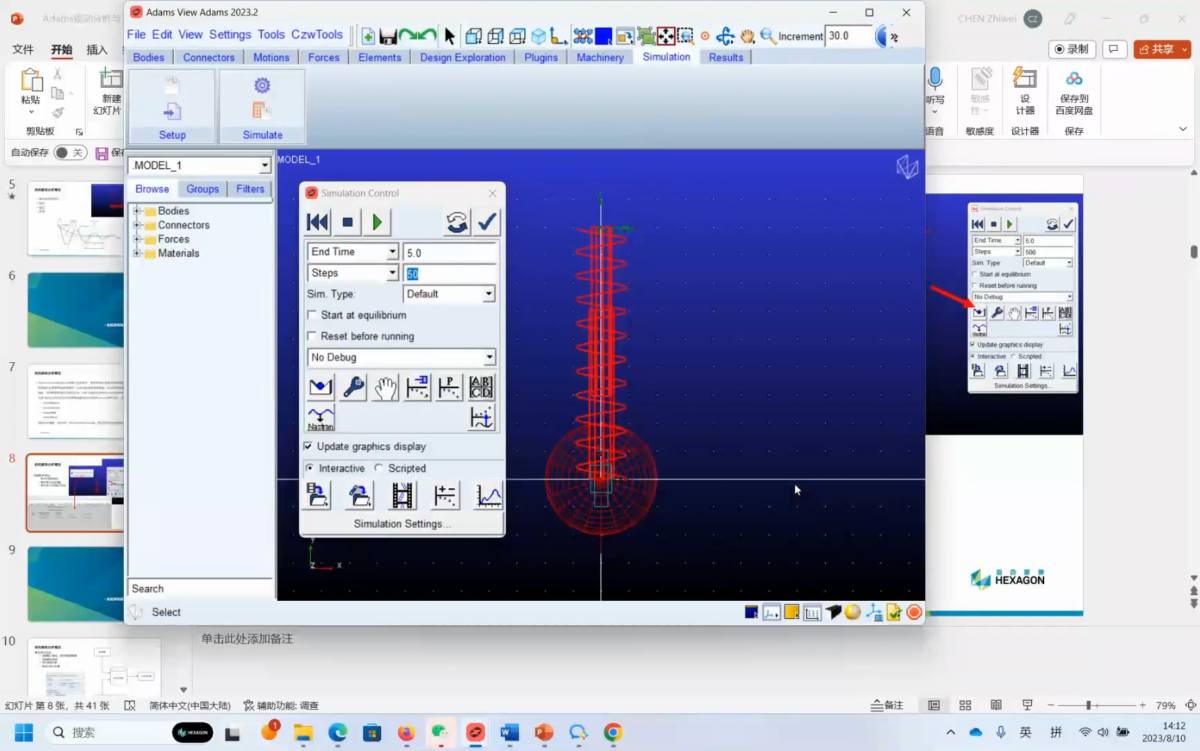1200x751 pixels.
Task: Switch to the Results ribbon tab
Action: coord(726,57)
